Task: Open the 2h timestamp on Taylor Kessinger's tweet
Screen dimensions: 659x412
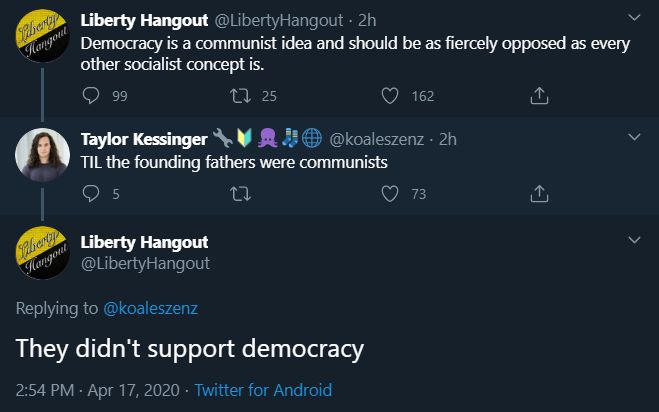Action: tap(447, 139)
